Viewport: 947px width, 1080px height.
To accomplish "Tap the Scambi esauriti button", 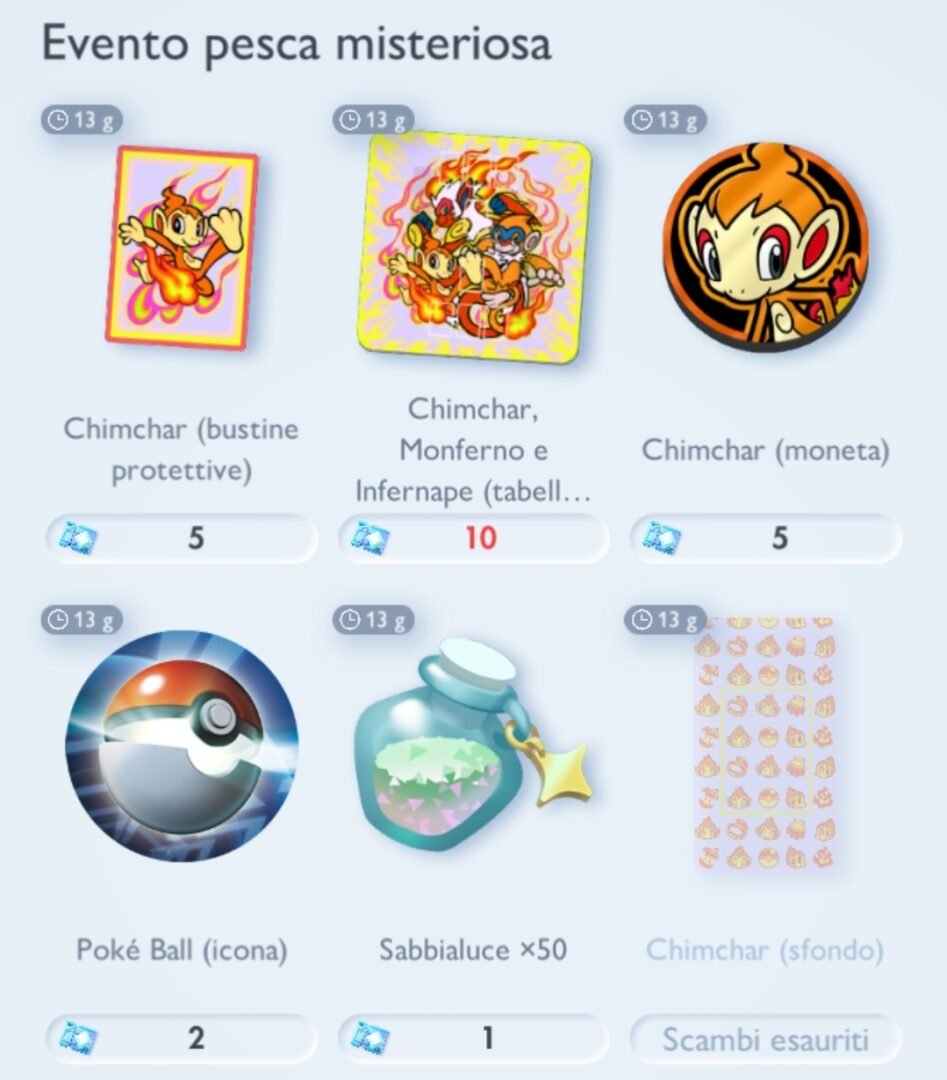I will pyautogui.click(x=765, y=1039).
